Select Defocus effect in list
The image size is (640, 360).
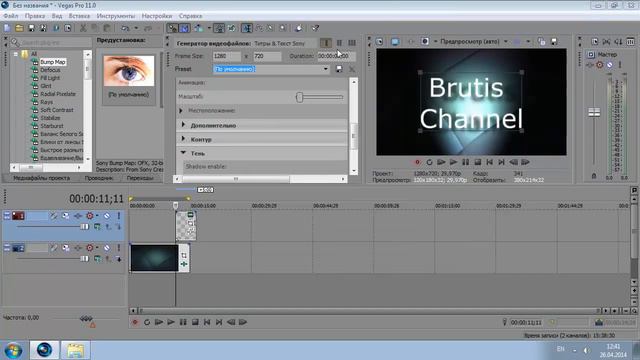click(50, 70)
